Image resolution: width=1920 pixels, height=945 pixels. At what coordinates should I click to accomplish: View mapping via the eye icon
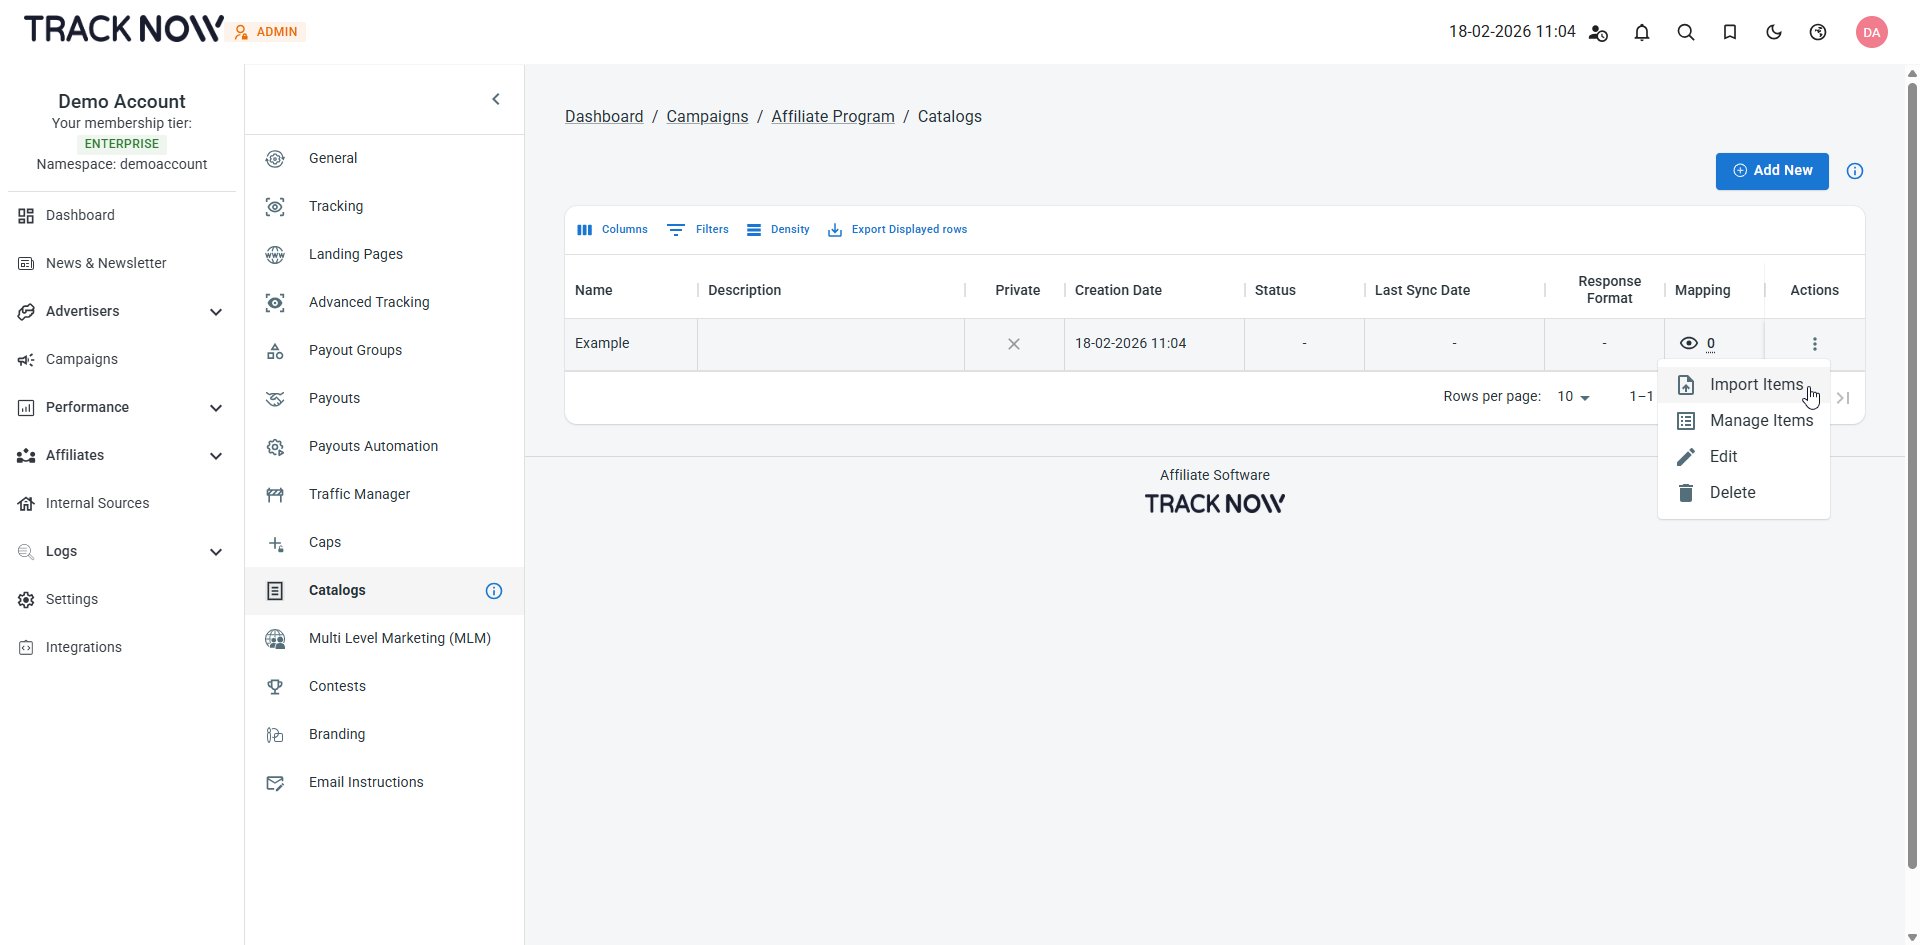pos(1689,343)
